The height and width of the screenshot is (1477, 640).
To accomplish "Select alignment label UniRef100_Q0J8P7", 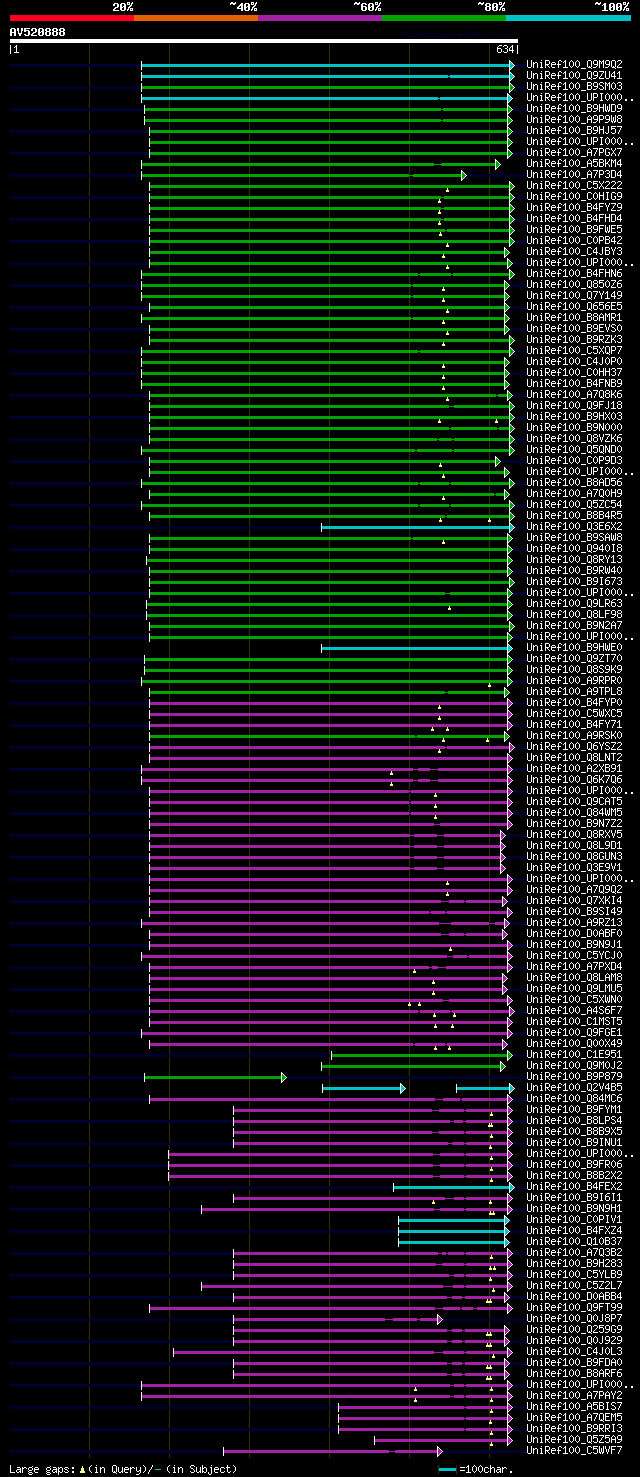I will point(574,1319).
